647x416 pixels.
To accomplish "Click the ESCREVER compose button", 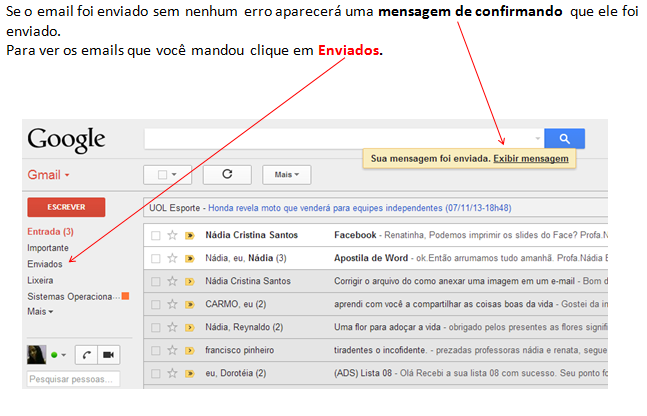I will point(66,207).
